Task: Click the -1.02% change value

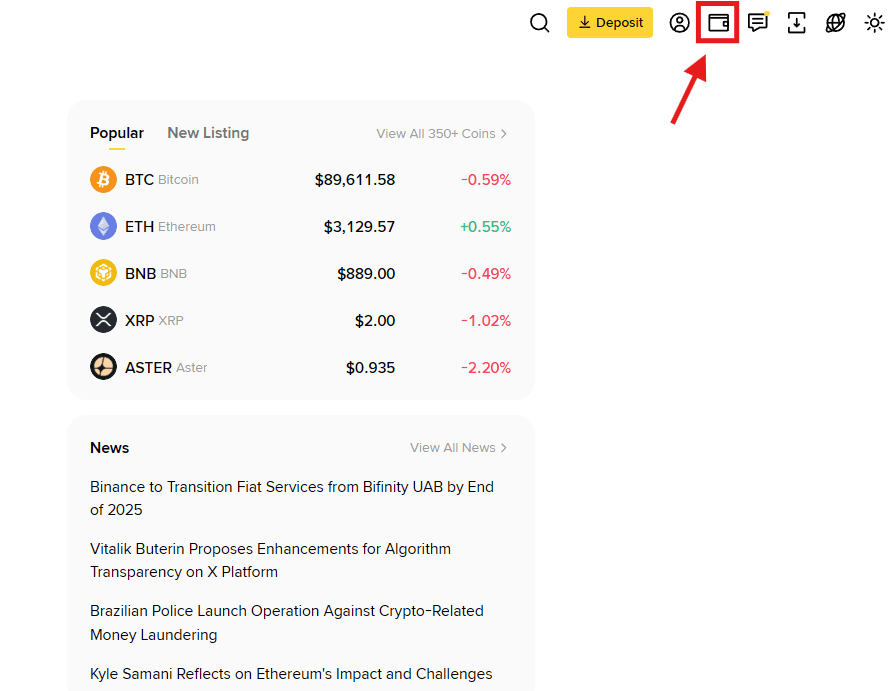Action: [x=486, y=320]
